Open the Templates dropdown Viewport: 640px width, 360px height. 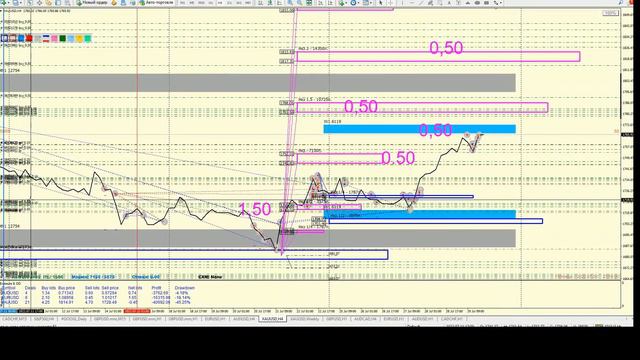367,2
